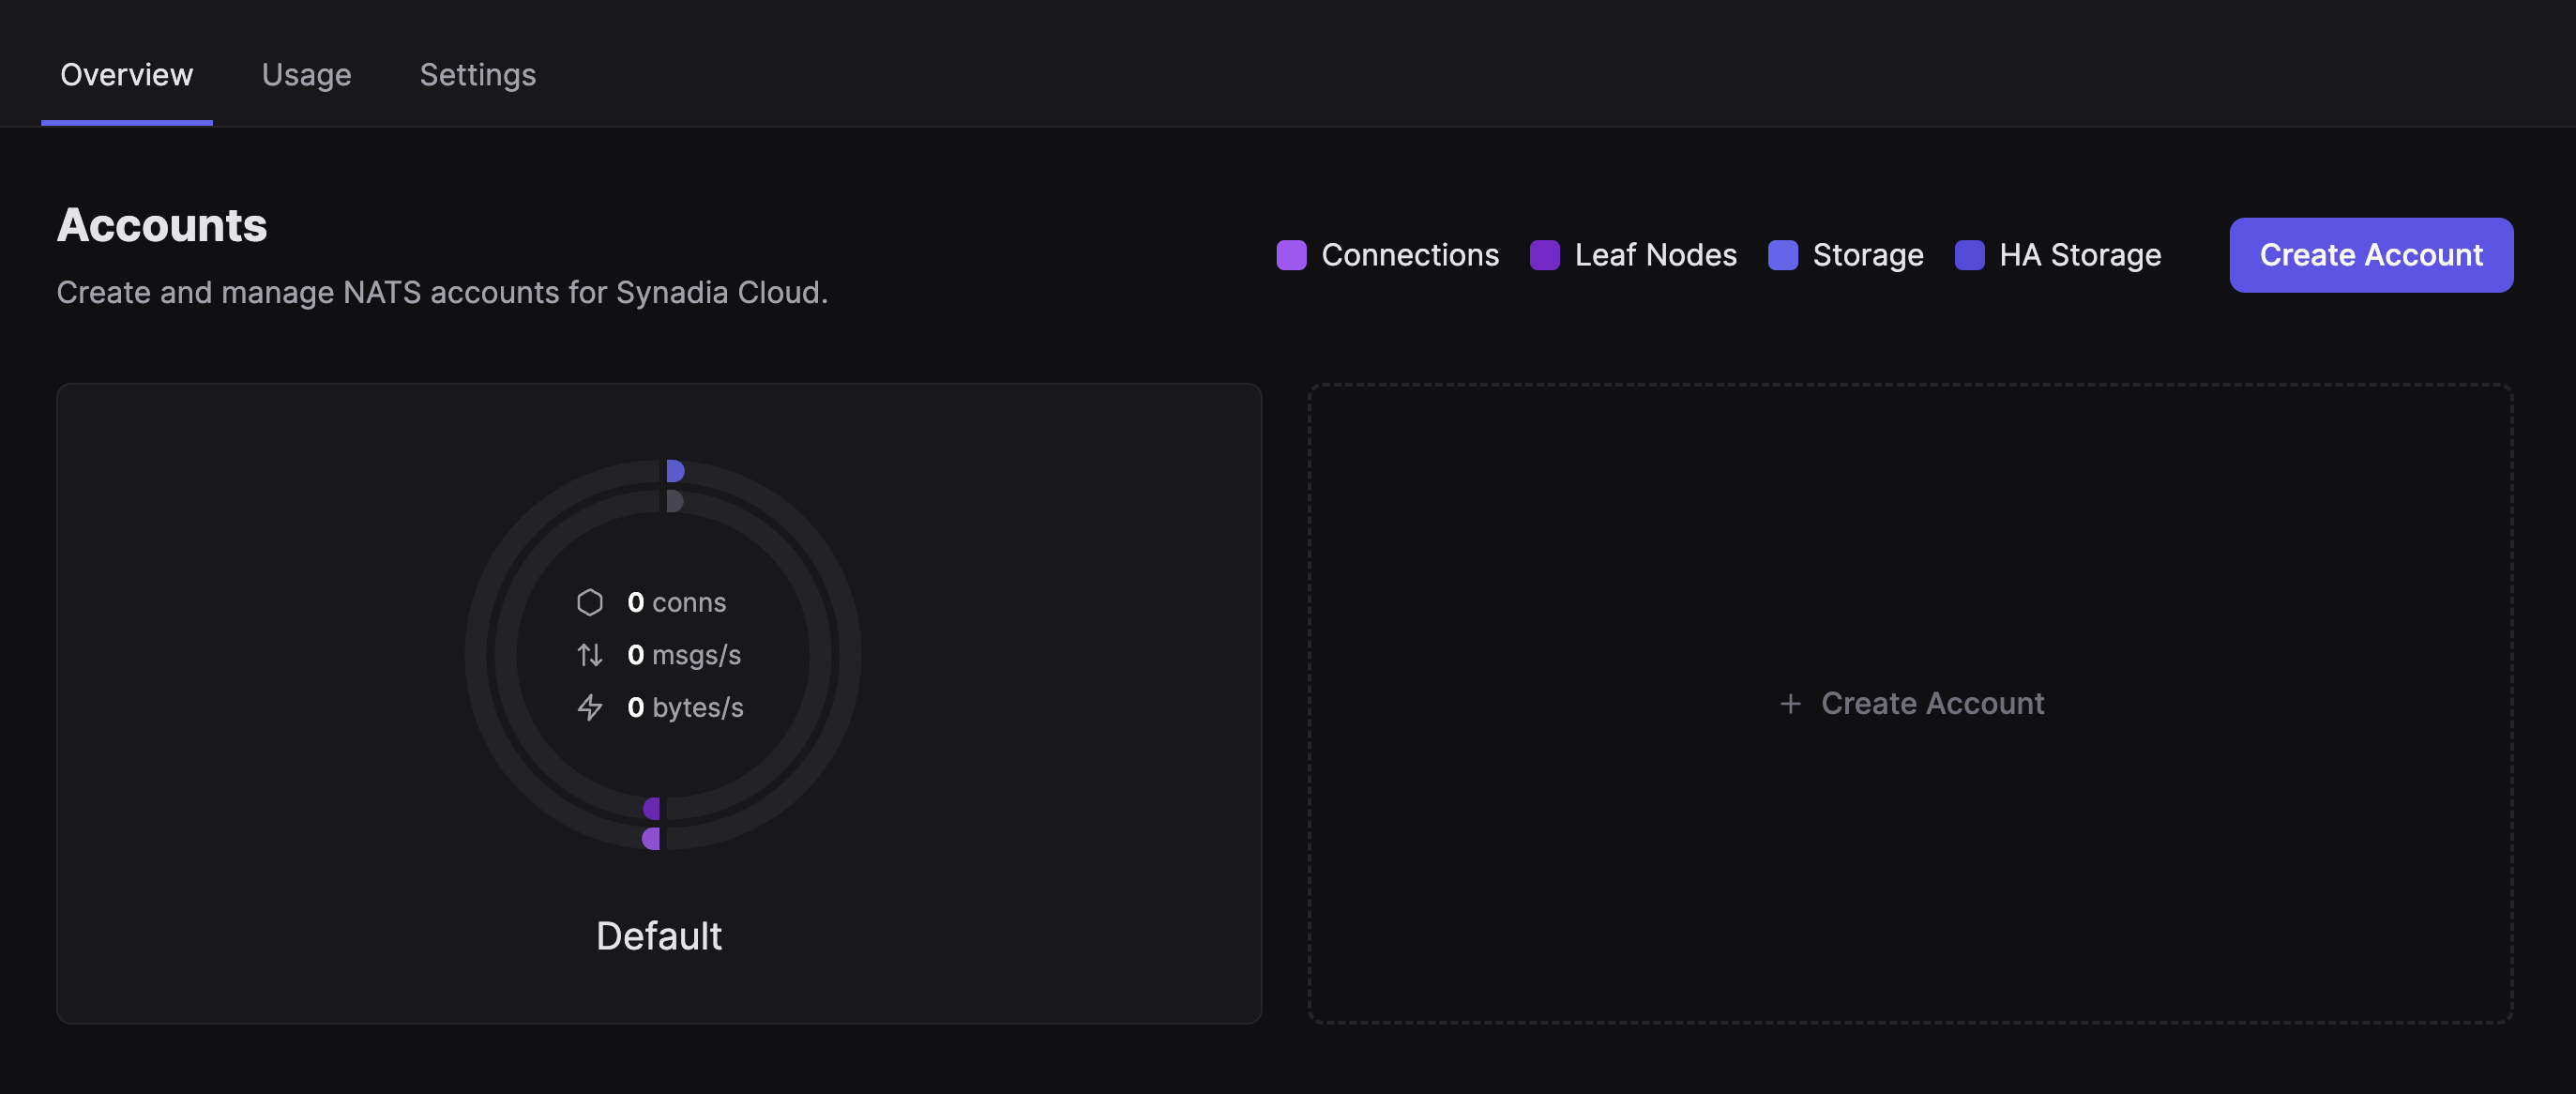Click the Leaf Nodes legend icon
This screenshot has width=2576, height=1094.
click(x=1544, y=254)
